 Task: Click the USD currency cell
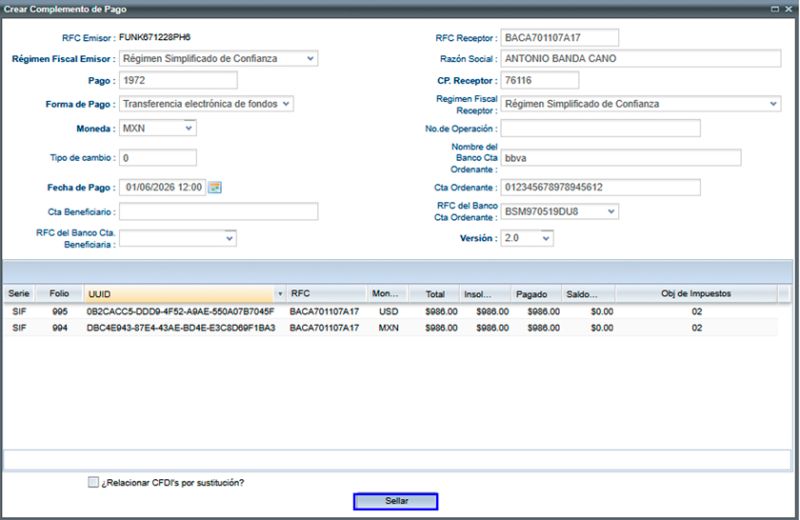coord(388,311)
